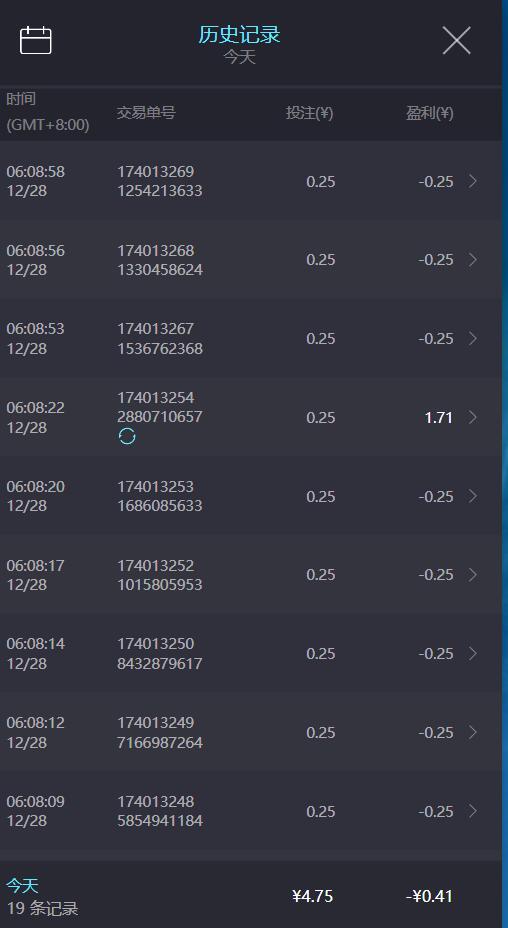This screenshot has width=508, height=928.
Task: Click the 今天 subtitle under 历史记录
Action: [239, 57]
